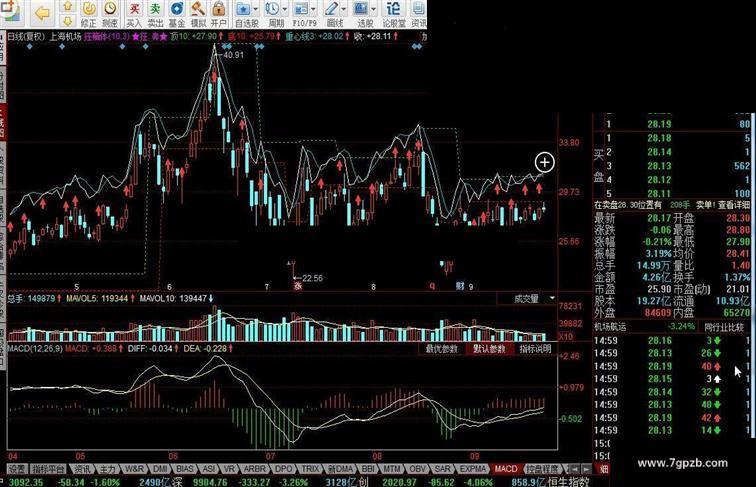Select the EXPMA indicator tab
This screenshot has height=487, width=756.
point(472,469)
